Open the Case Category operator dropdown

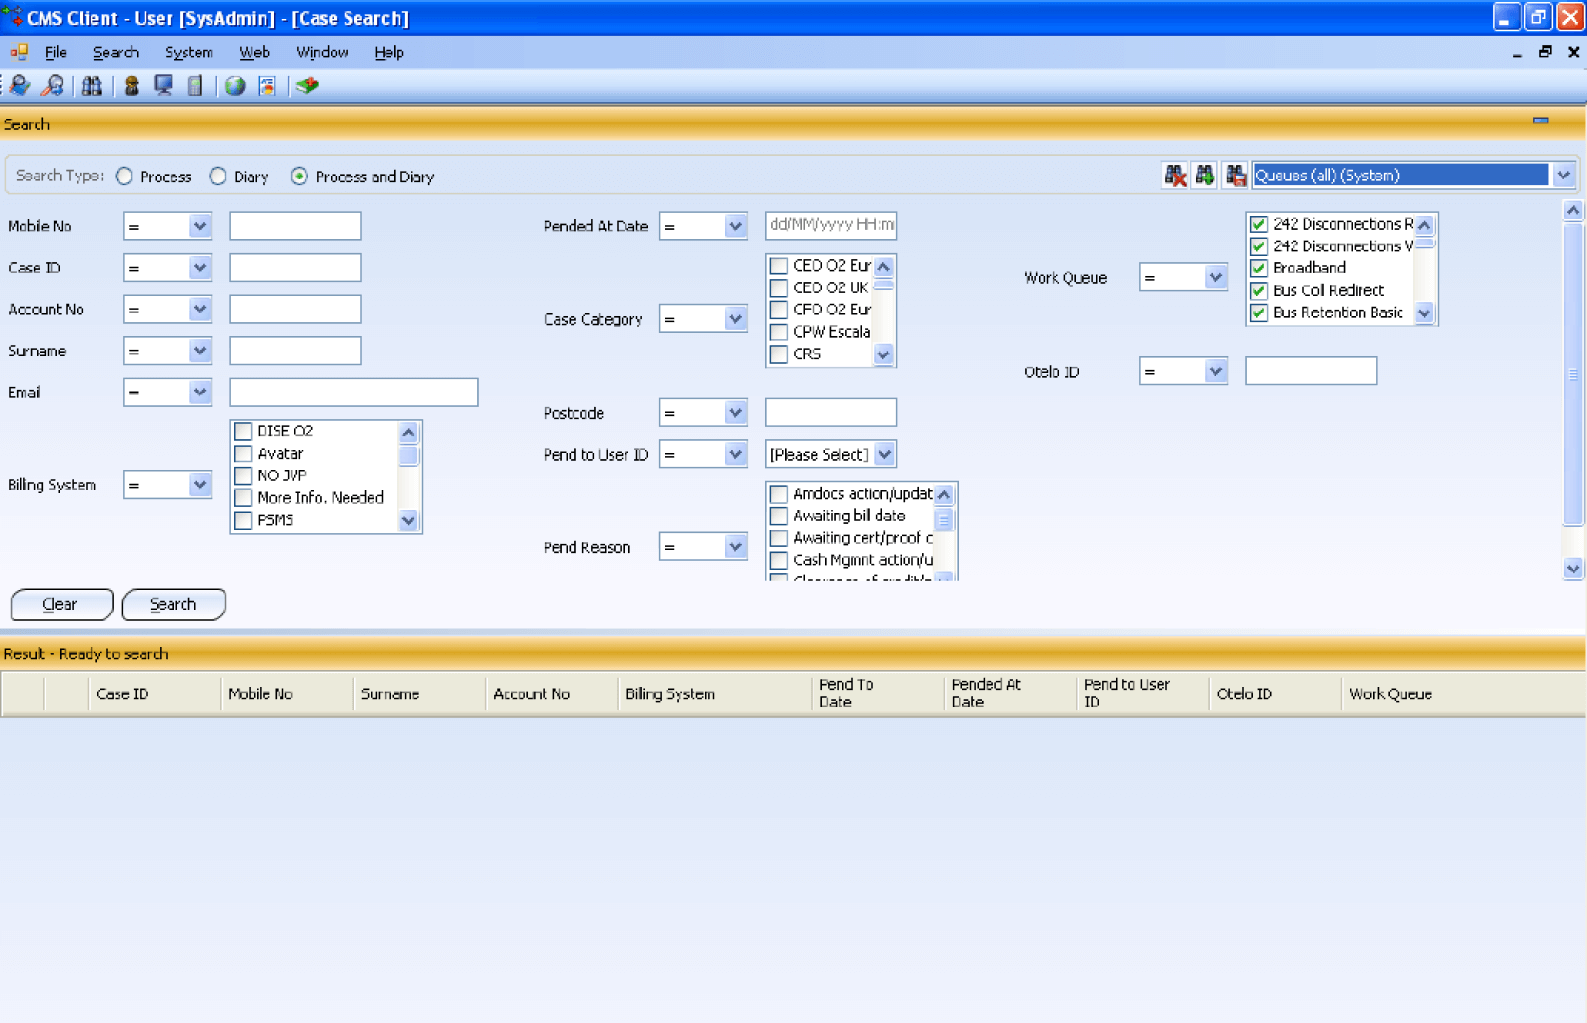tap(736, 319)
